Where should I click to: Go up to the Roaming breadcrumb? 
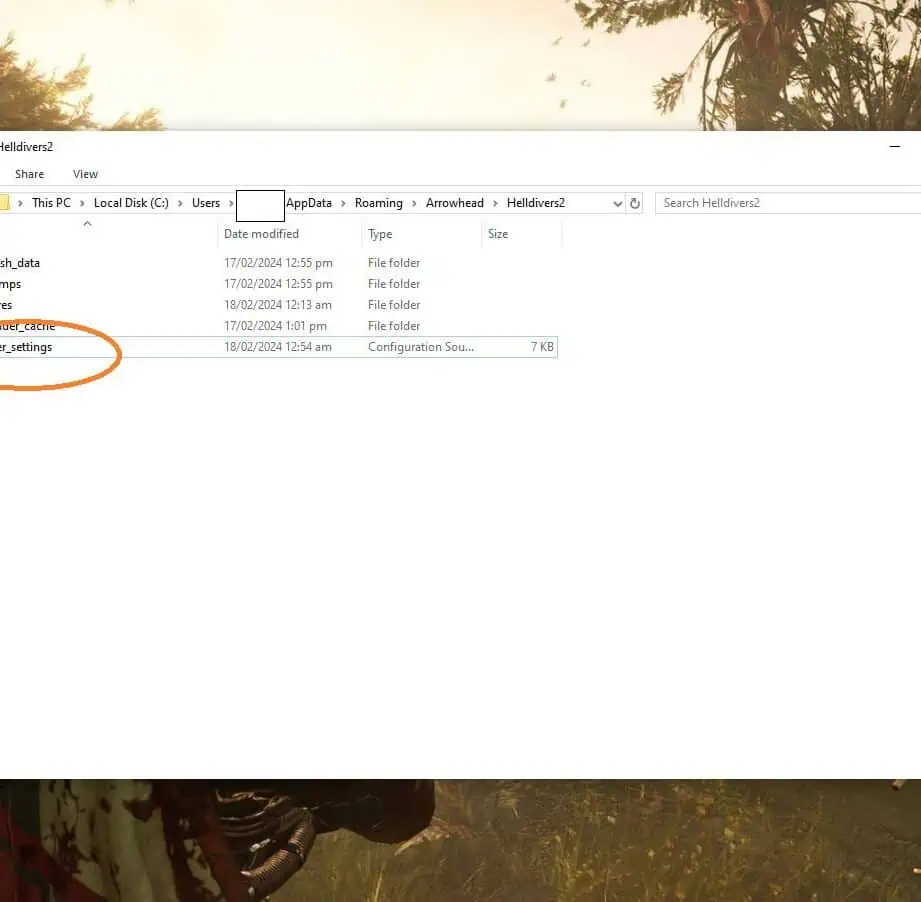379,203
